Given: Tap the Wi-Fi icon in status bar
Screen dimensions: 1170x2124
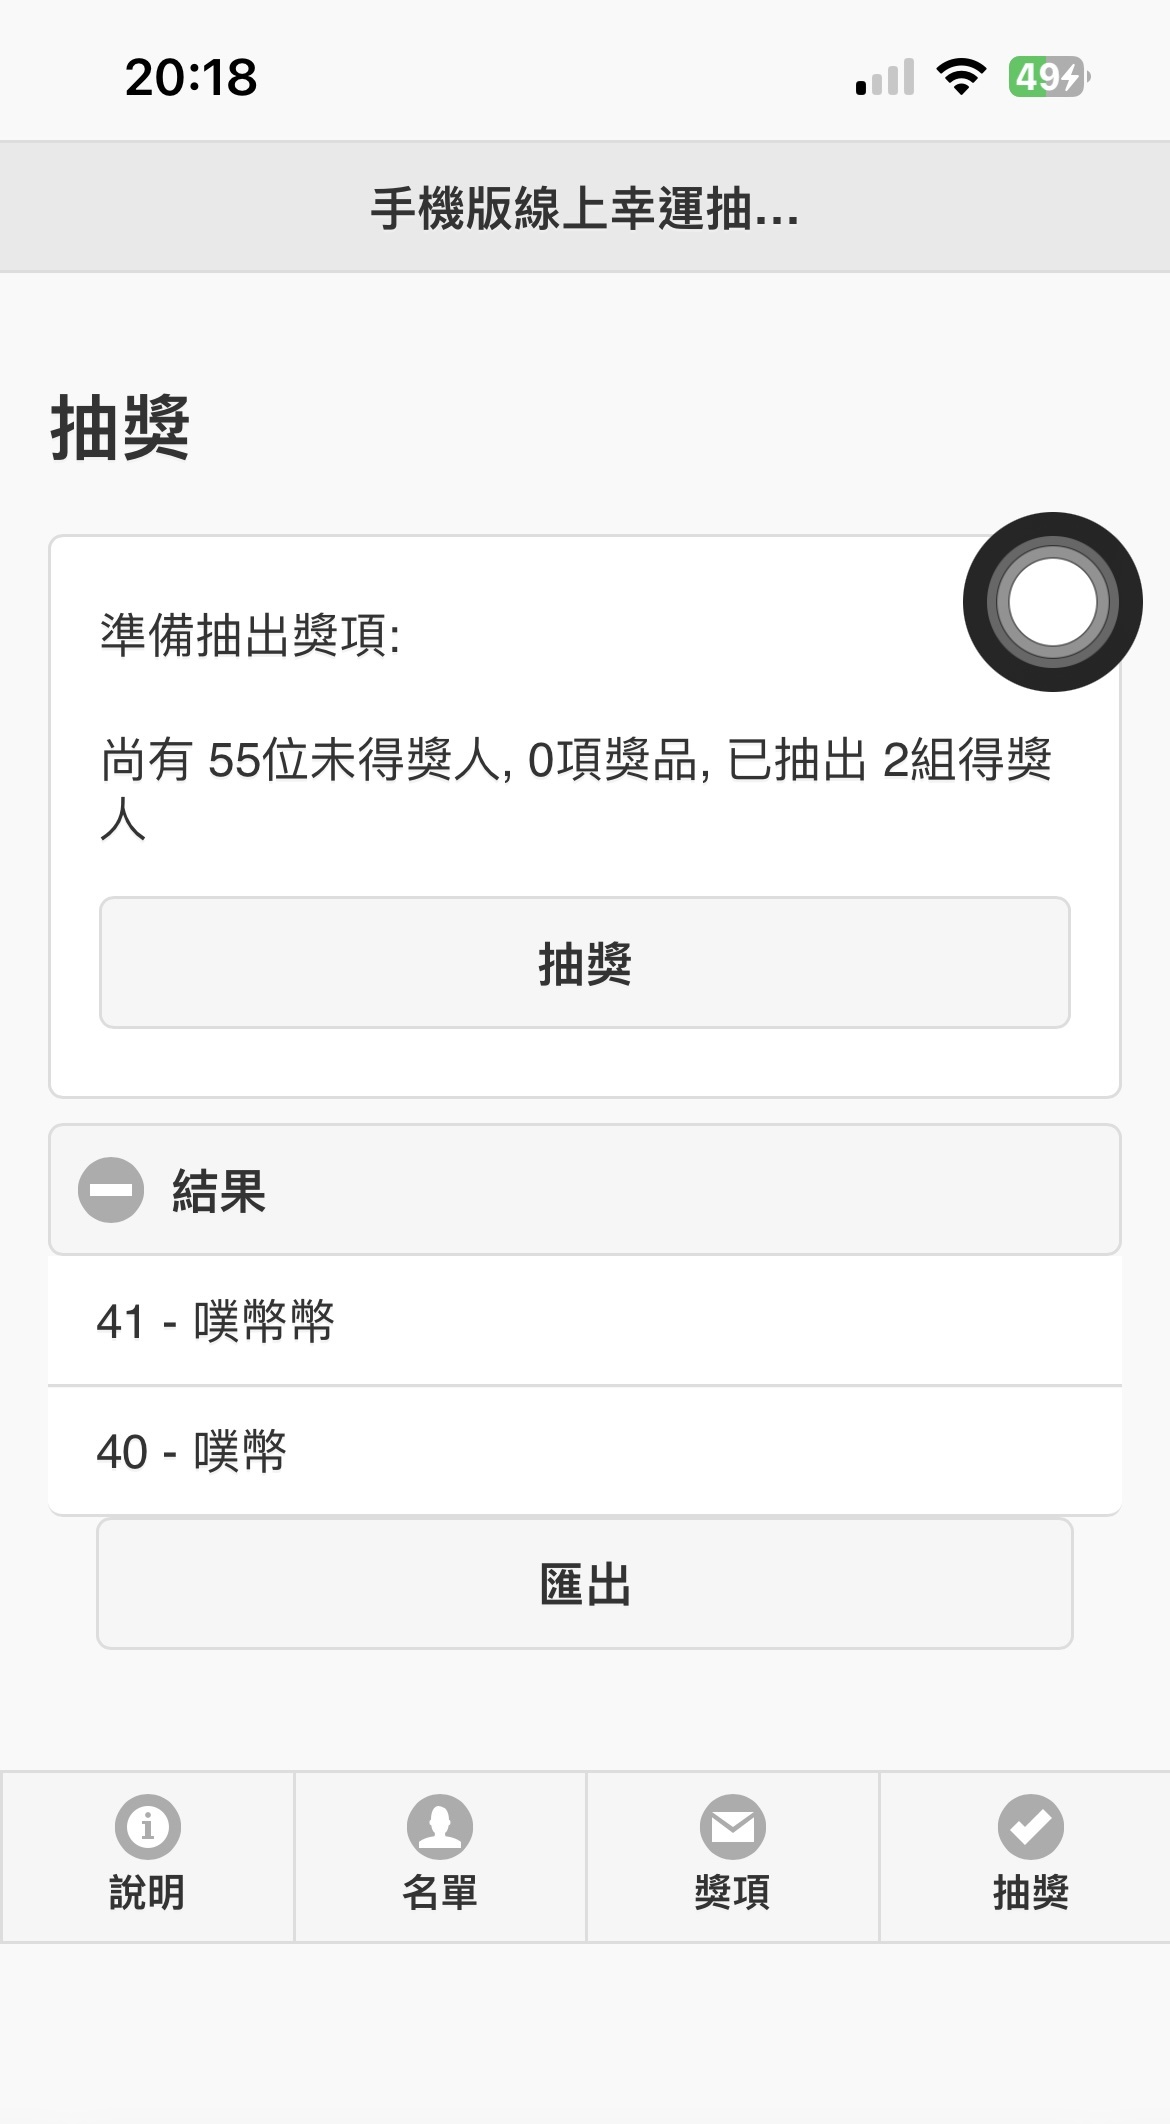Looking at the screenshot, I should click(x=961, y=77).
